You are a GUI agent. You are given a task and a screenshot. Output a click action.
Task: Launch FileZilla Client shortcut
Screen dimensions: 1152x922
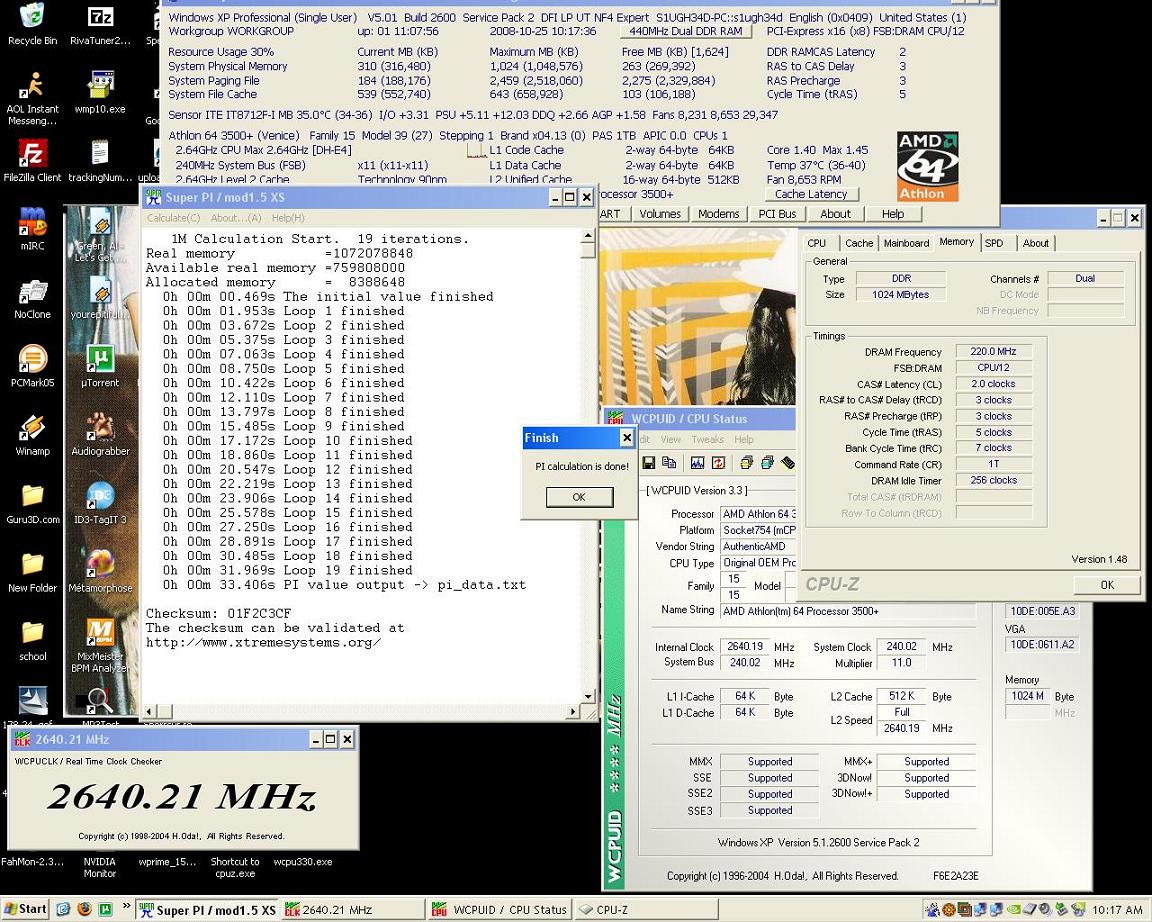[x=32, y=160]
